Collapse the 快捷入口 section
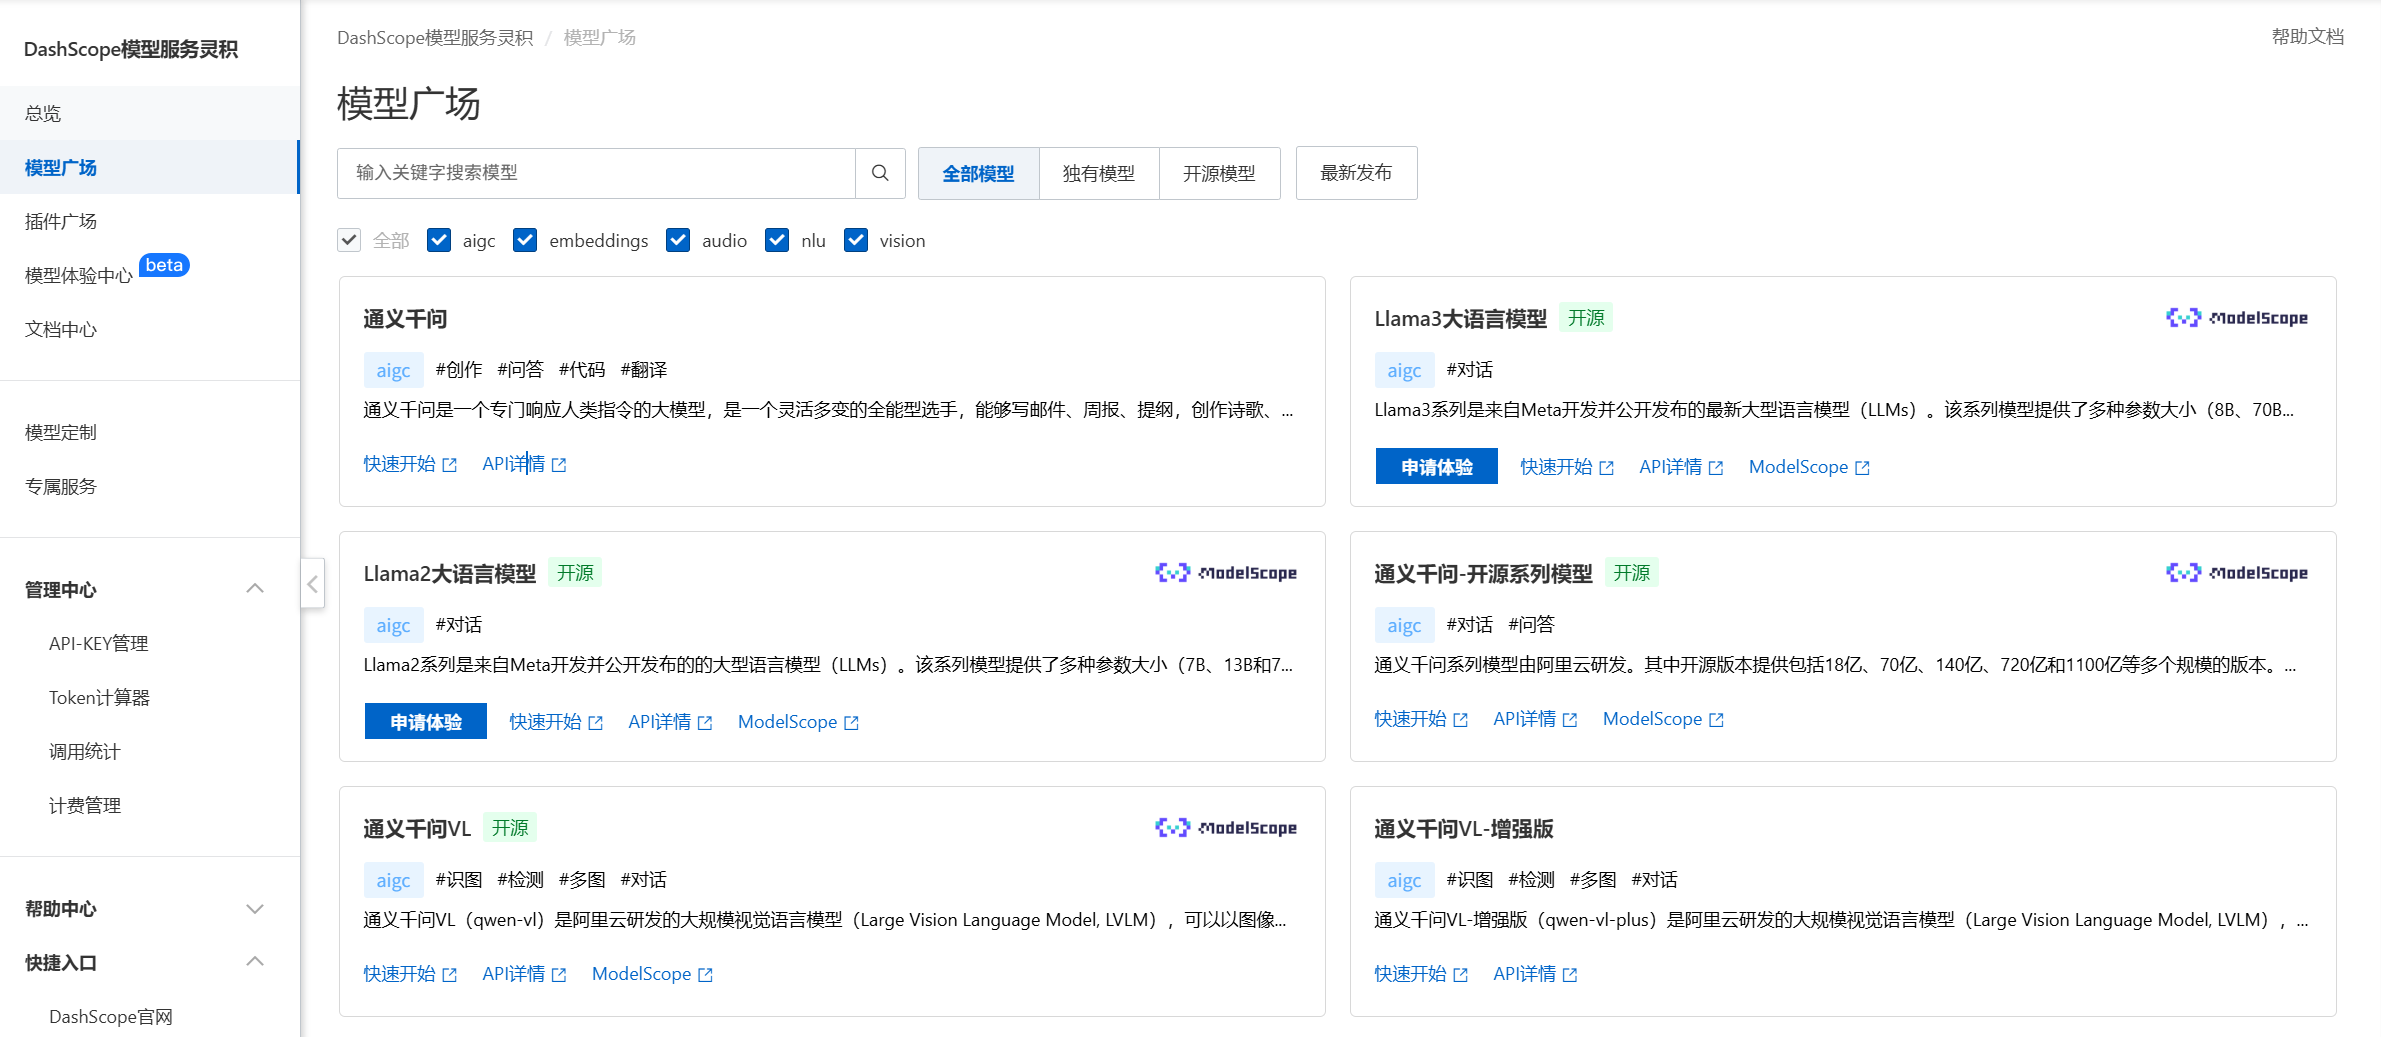The width and height of the screenshot is (2381, 1037). click(x=255, y=962)
